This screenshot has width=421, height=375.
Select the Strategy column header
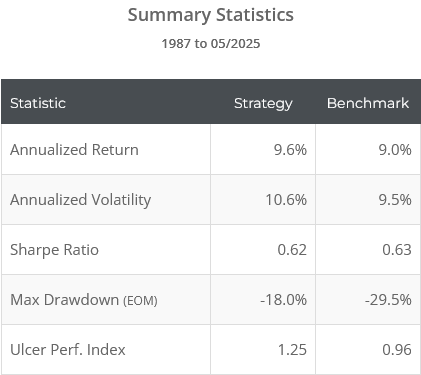pyautogui.click(x=263, y=104)
